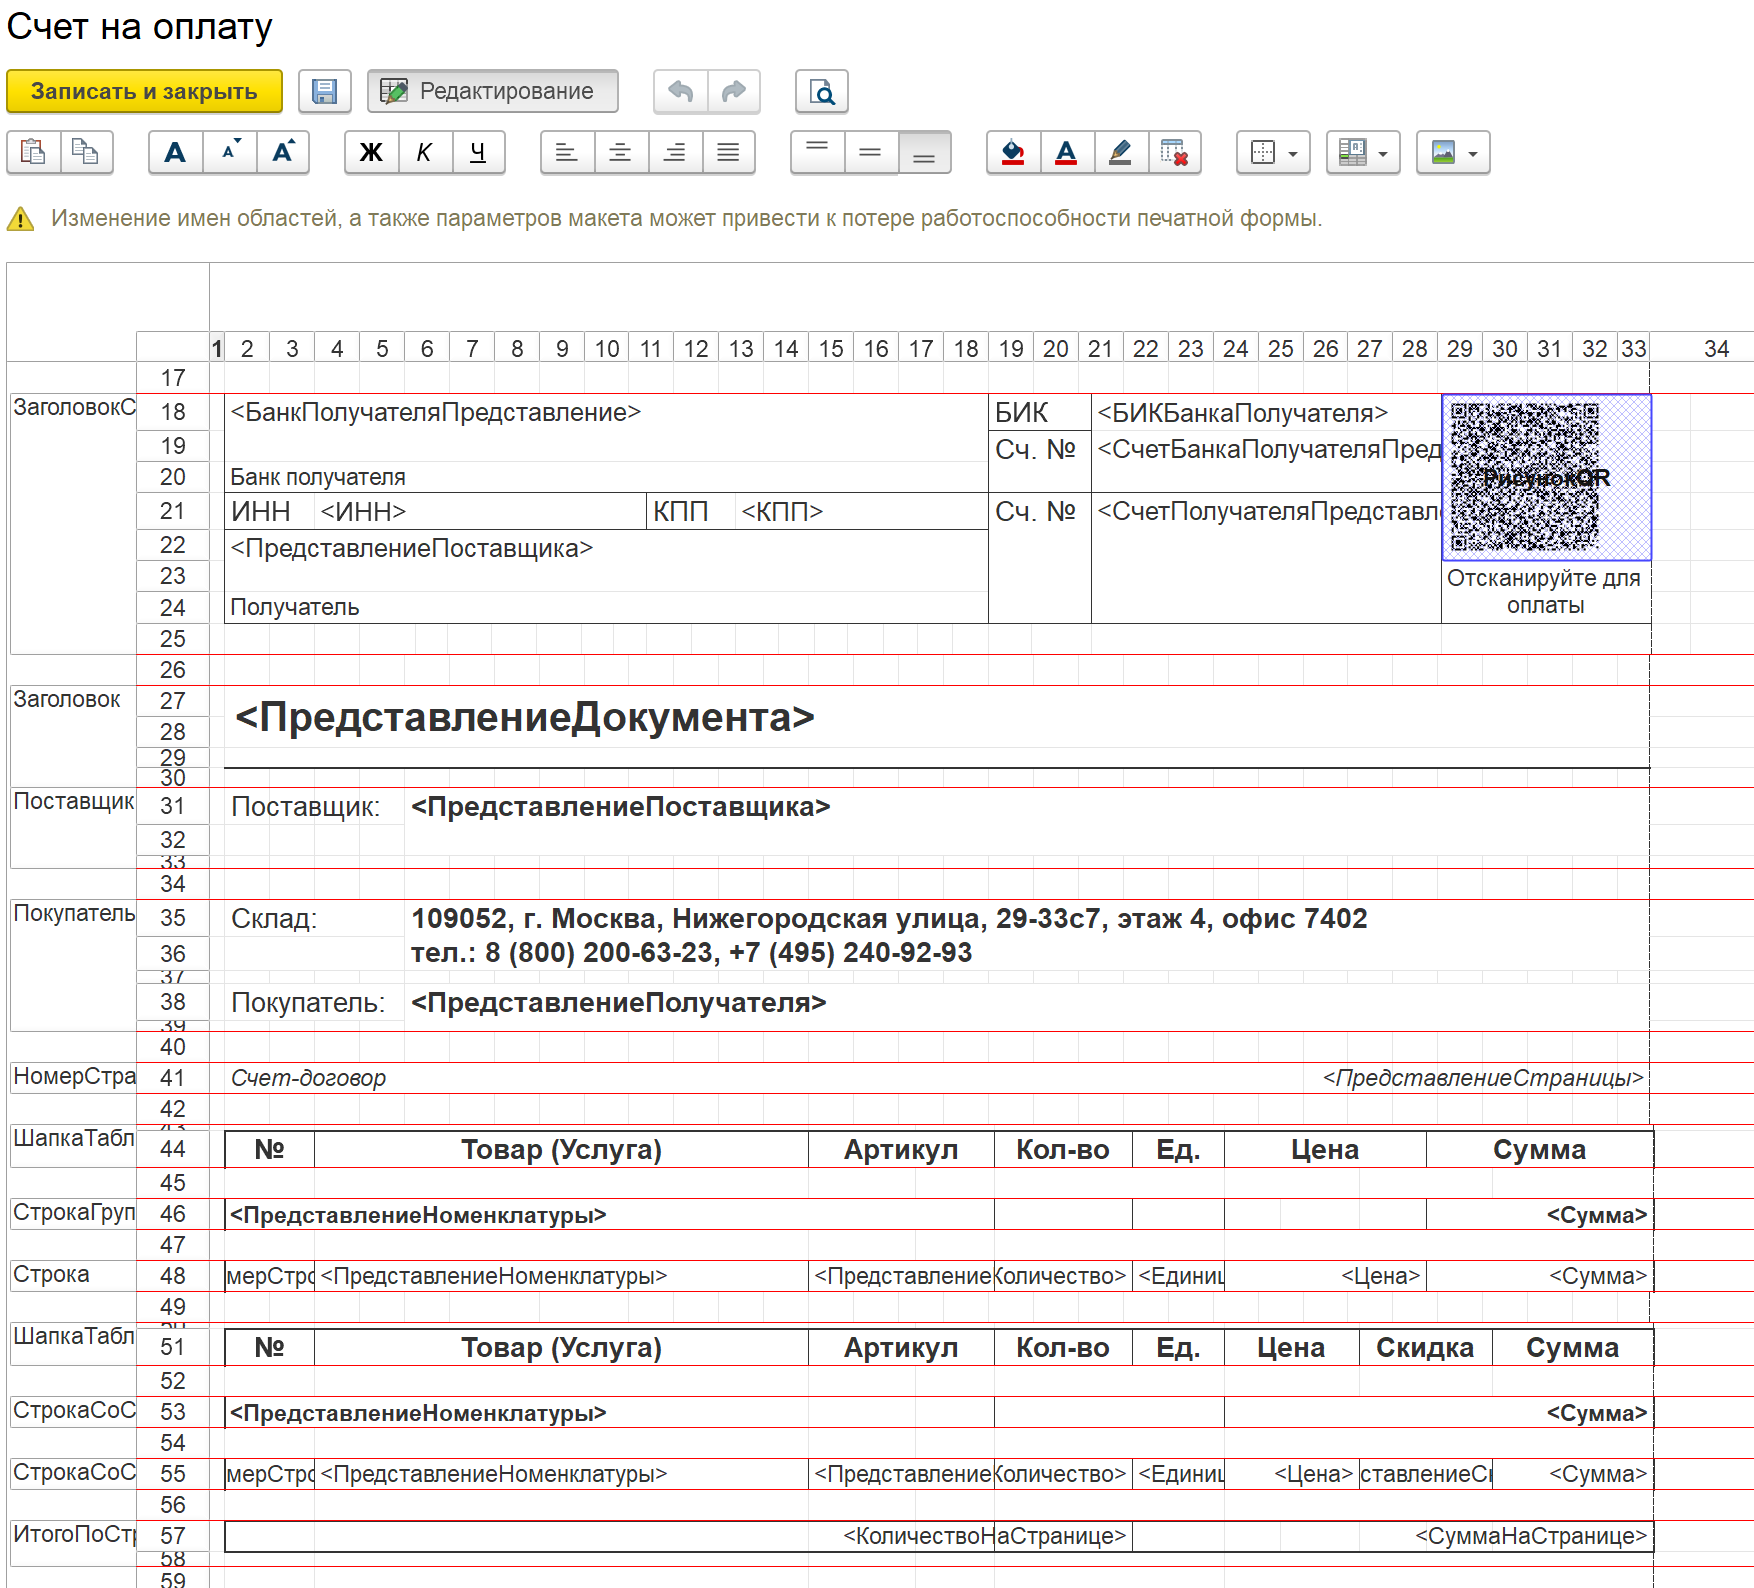Select the RисунокQR code image
The height and width of the screenshot is (1588, 1754).
(1545, 477)
